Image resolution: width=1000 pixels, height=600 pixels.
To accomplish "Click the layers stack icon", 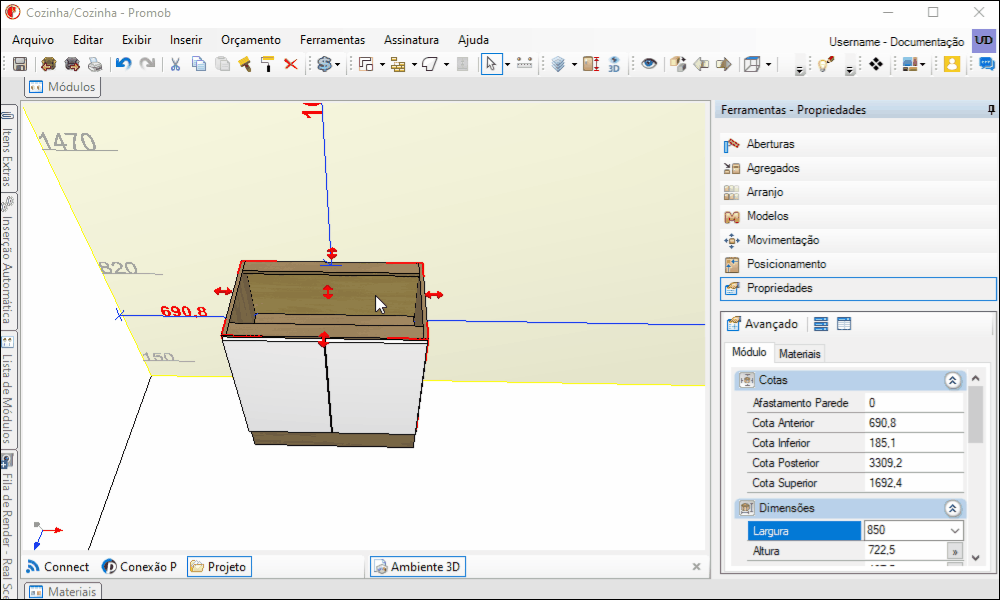I will tap(558, 64).
